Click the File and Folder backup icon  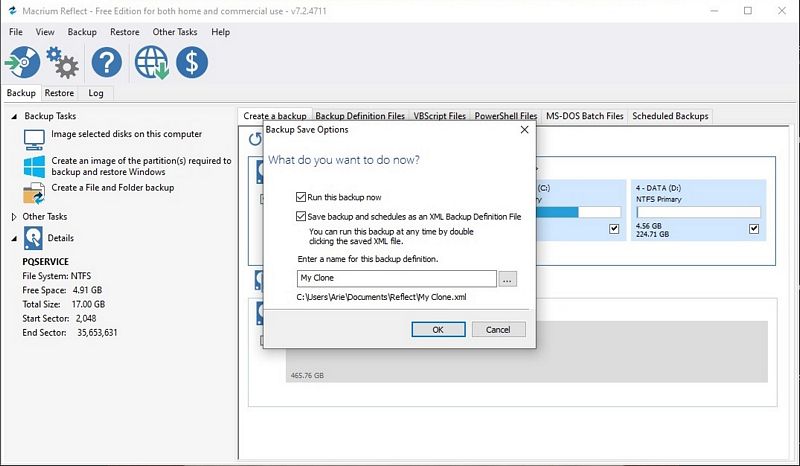[34, 193]
